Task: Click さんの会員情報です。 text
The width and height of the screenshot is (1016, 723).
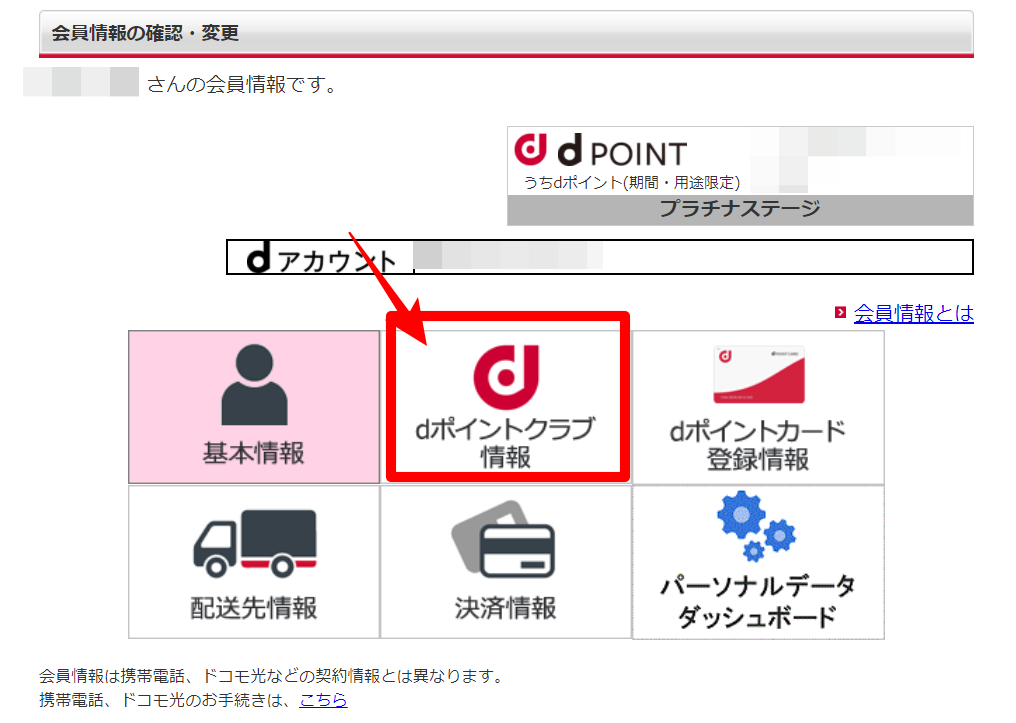Action: click(x=243, y=84)
